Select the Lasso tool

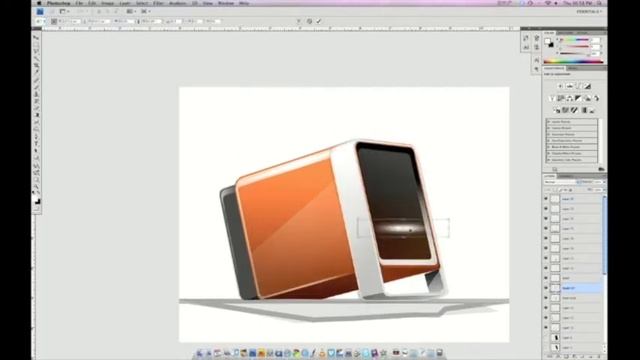tap(36, 51)
